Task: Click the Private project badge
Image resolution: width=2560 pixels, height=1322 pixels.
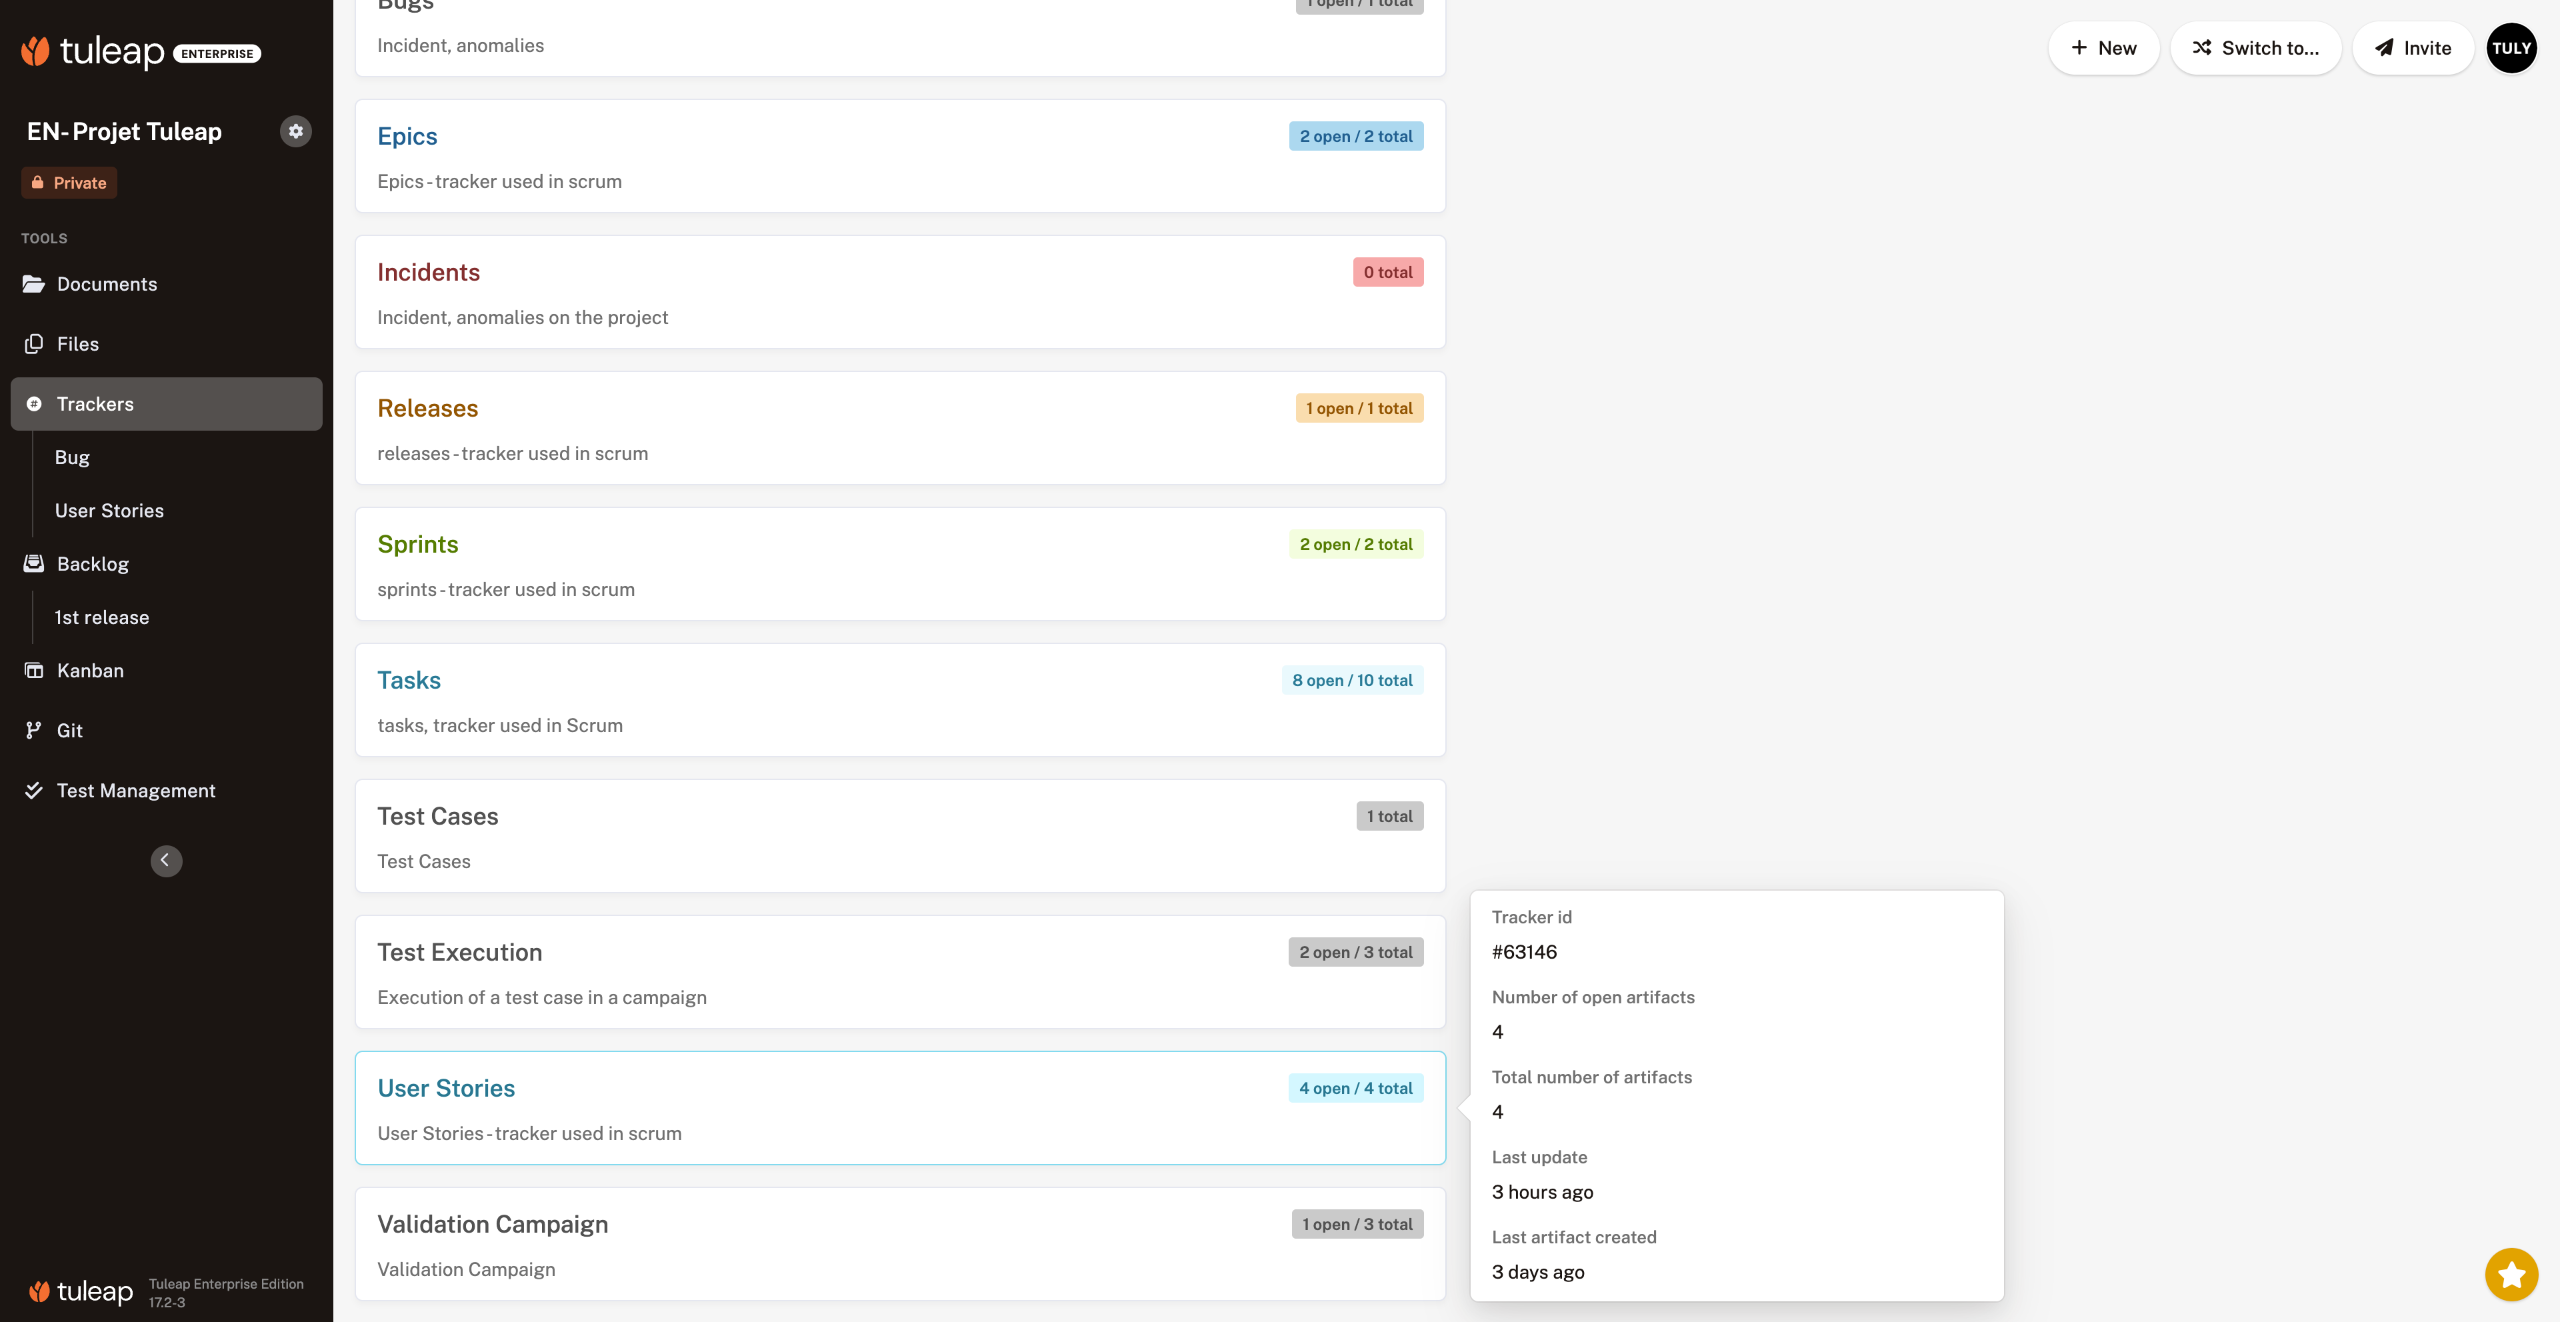Action: (69, 183)
